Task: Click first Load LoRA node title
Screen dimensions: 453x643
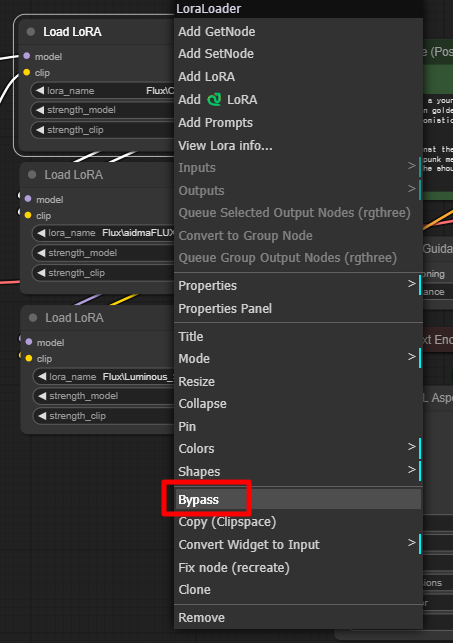Action: click(73, 32)
